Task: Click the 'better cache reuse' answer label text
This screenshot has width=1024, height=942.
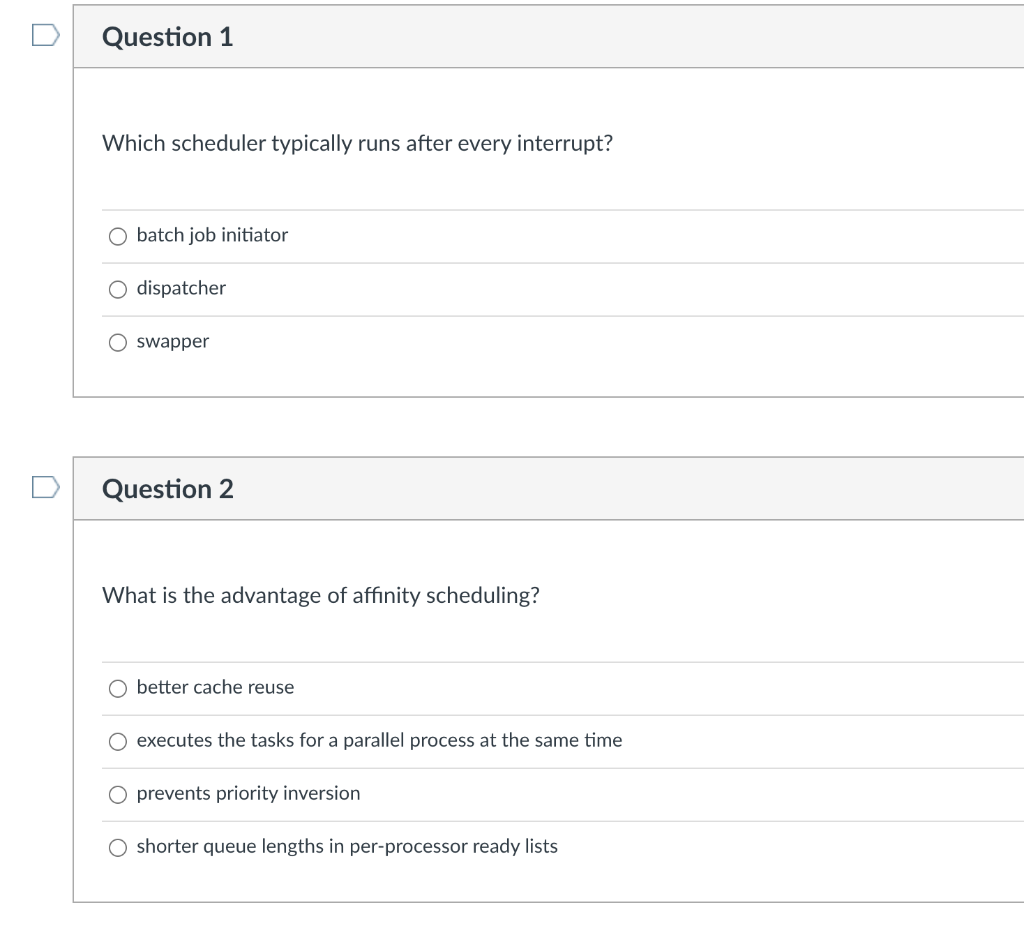Action: tap(215, 687)
